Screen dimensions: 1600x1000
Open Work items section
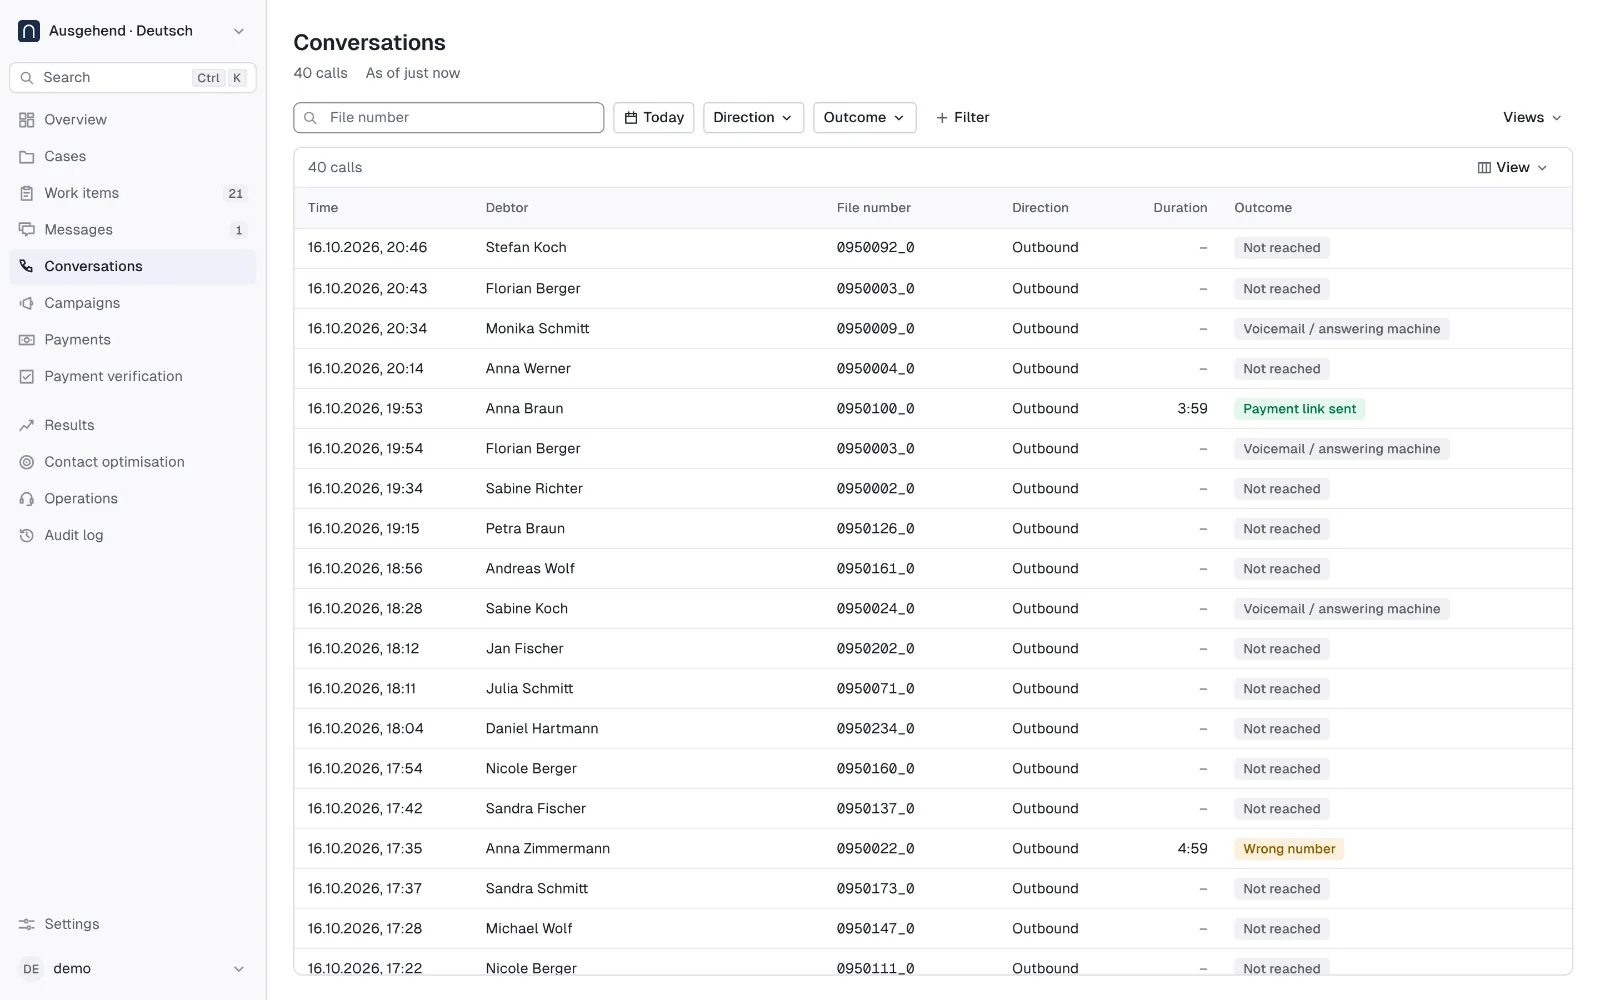133,193
